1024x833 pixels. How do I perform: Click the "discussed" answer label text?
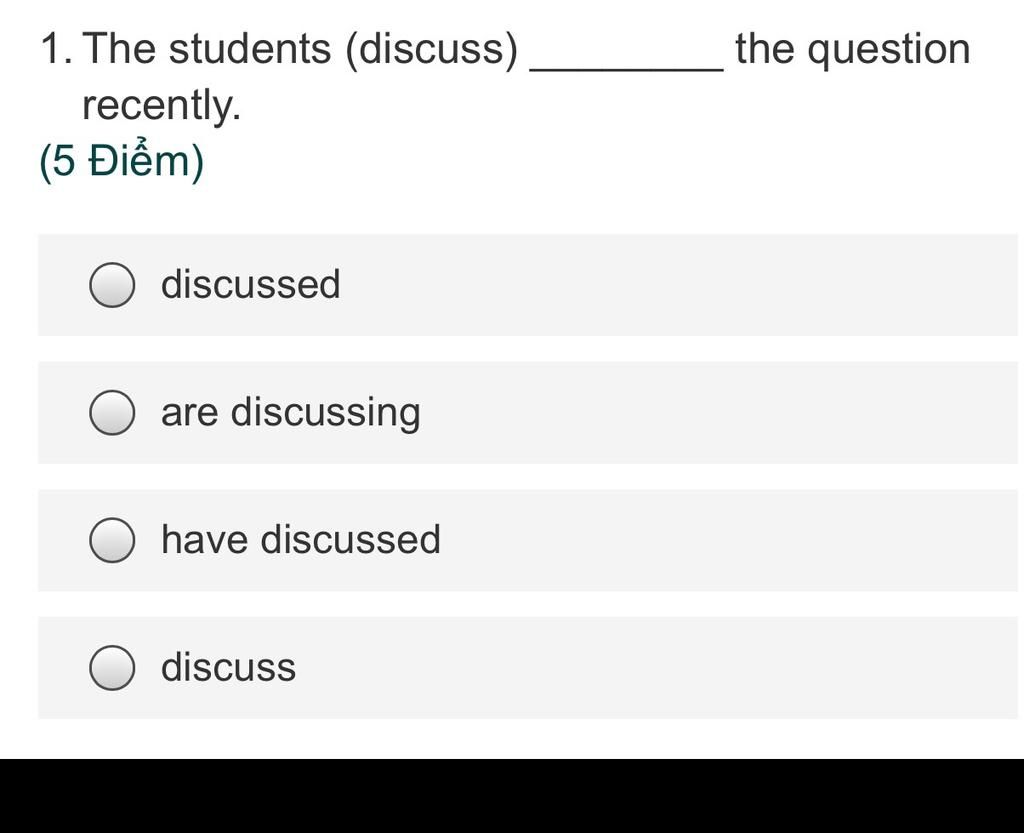tap(251, 285)
